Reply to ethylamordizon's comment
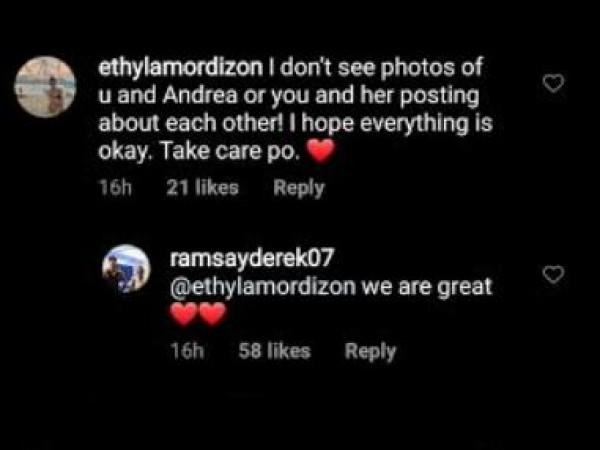This screenshot has width=600, height=450. [299, 188]
